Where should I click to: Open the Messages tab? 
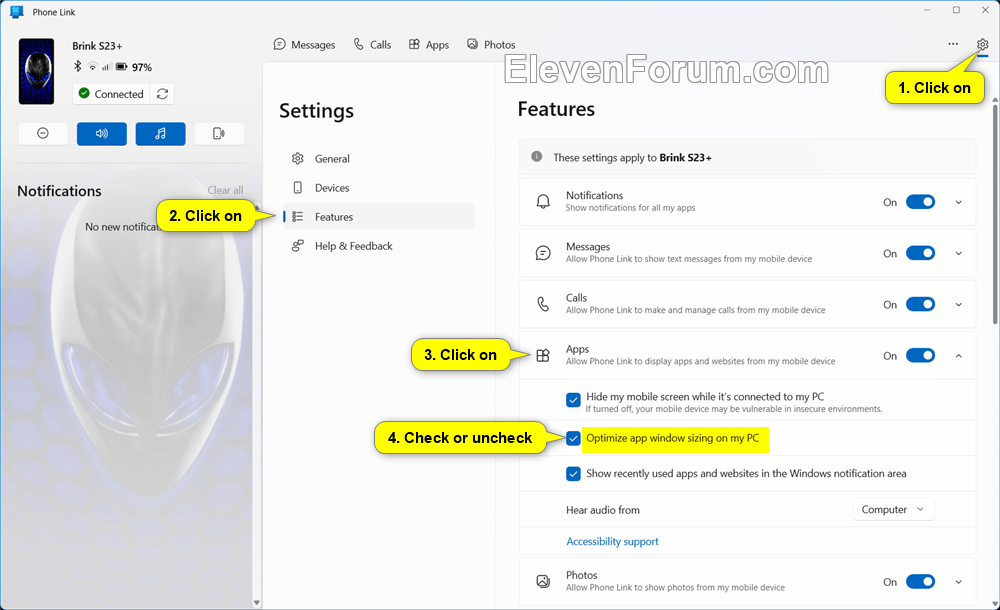(x=304, y=45)
